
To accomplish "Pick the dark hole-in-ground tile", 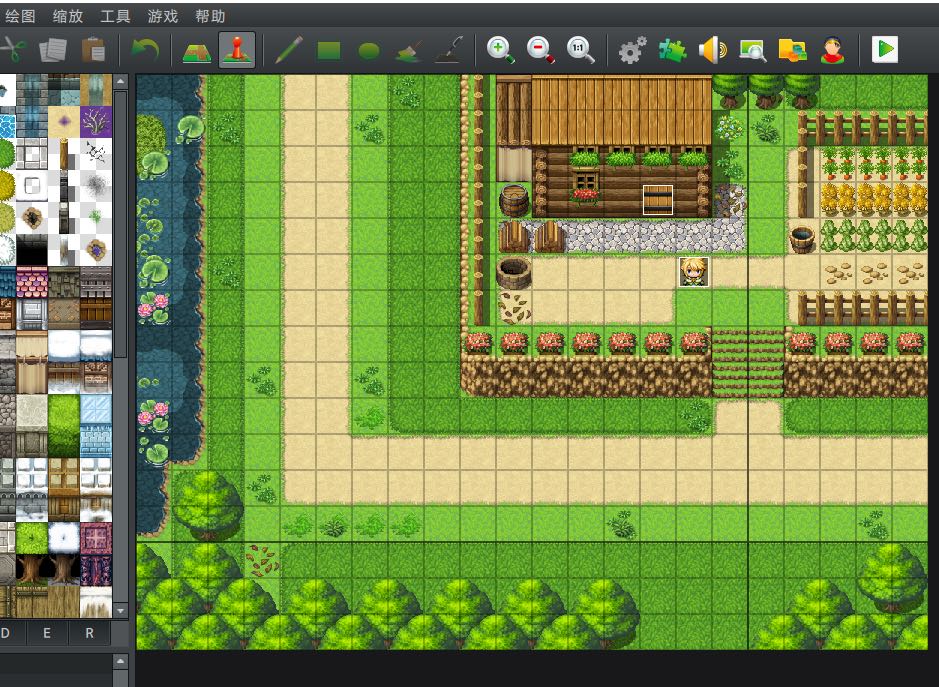I will point(32,218).
